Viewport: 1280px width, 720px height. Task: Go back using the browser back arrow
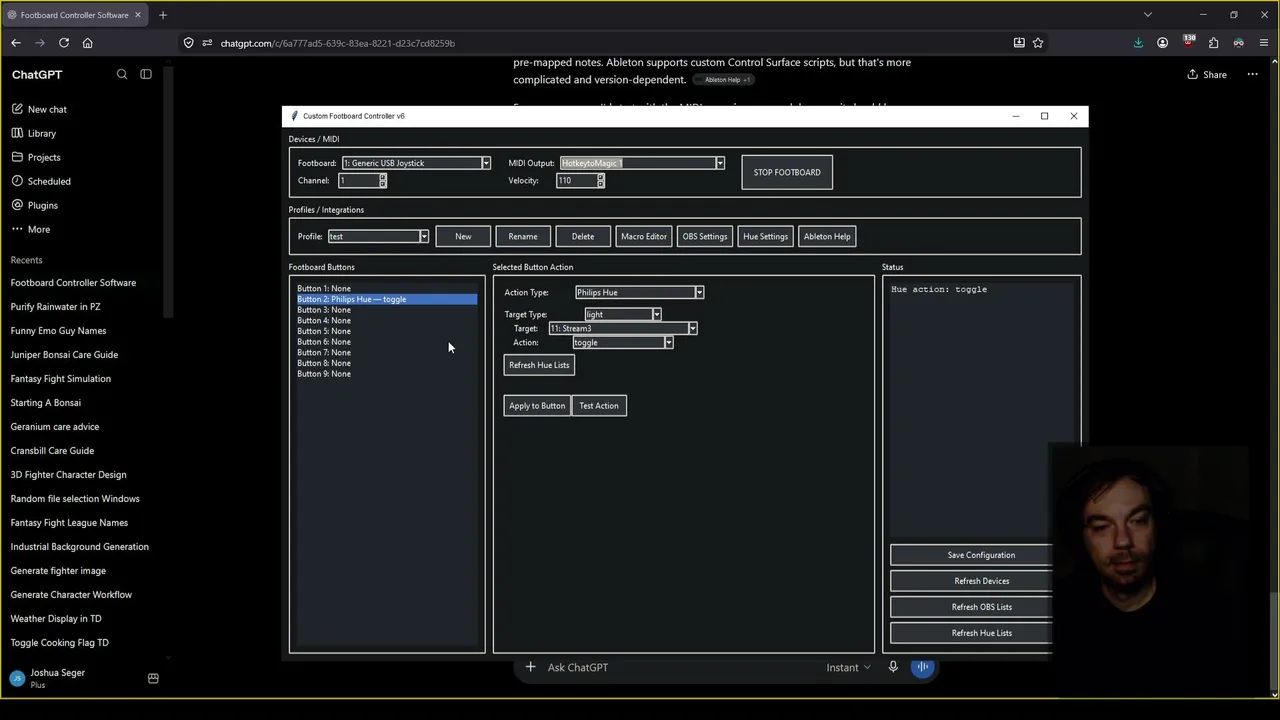pos(16,43)
